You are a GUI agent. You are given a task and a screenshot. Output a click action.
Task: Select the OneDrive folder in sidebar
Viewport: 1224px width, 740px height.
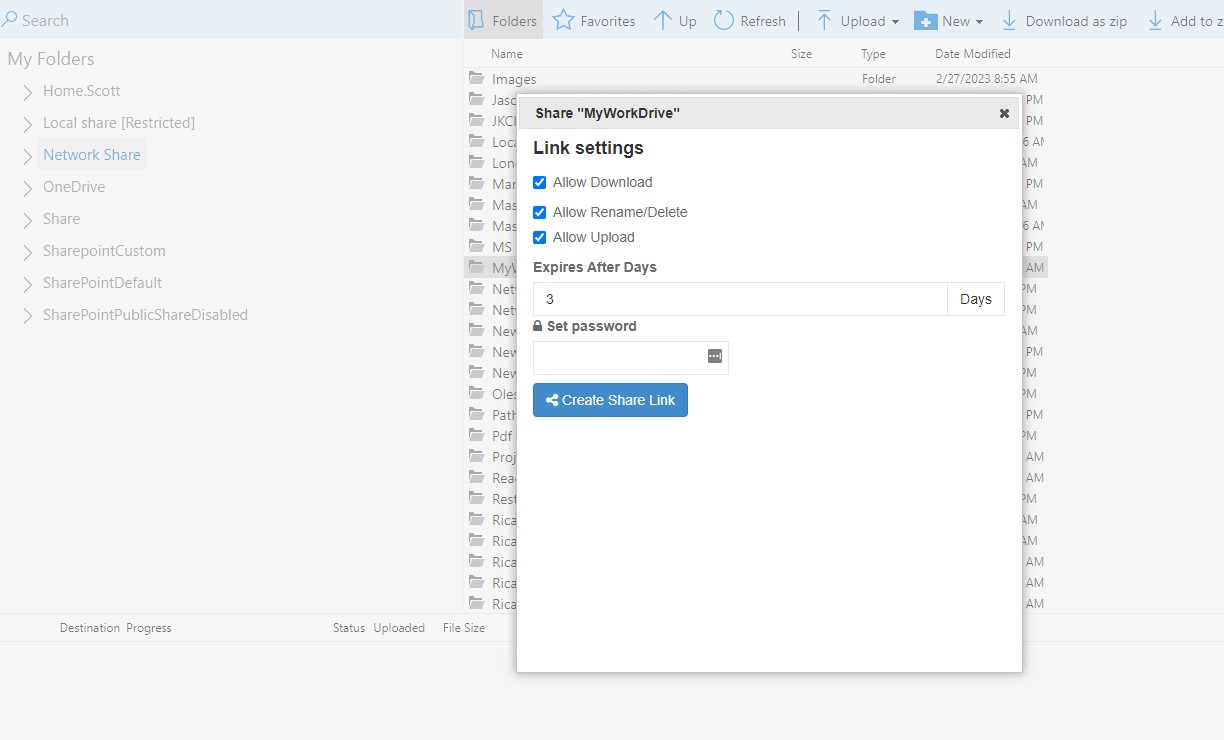point(74,187)
